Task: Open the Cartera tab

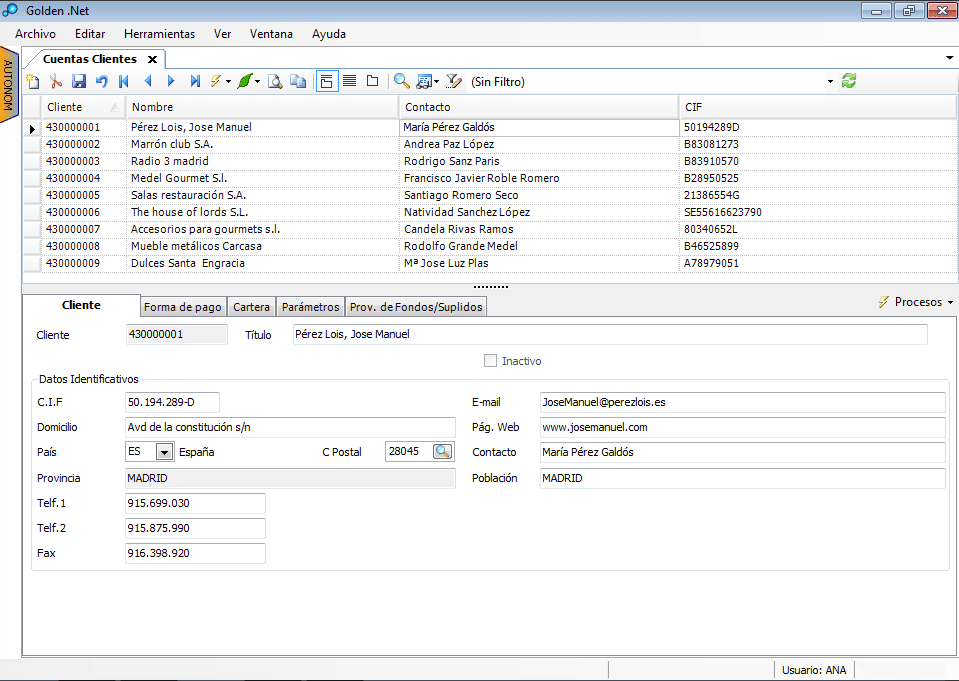Action: 251,307
